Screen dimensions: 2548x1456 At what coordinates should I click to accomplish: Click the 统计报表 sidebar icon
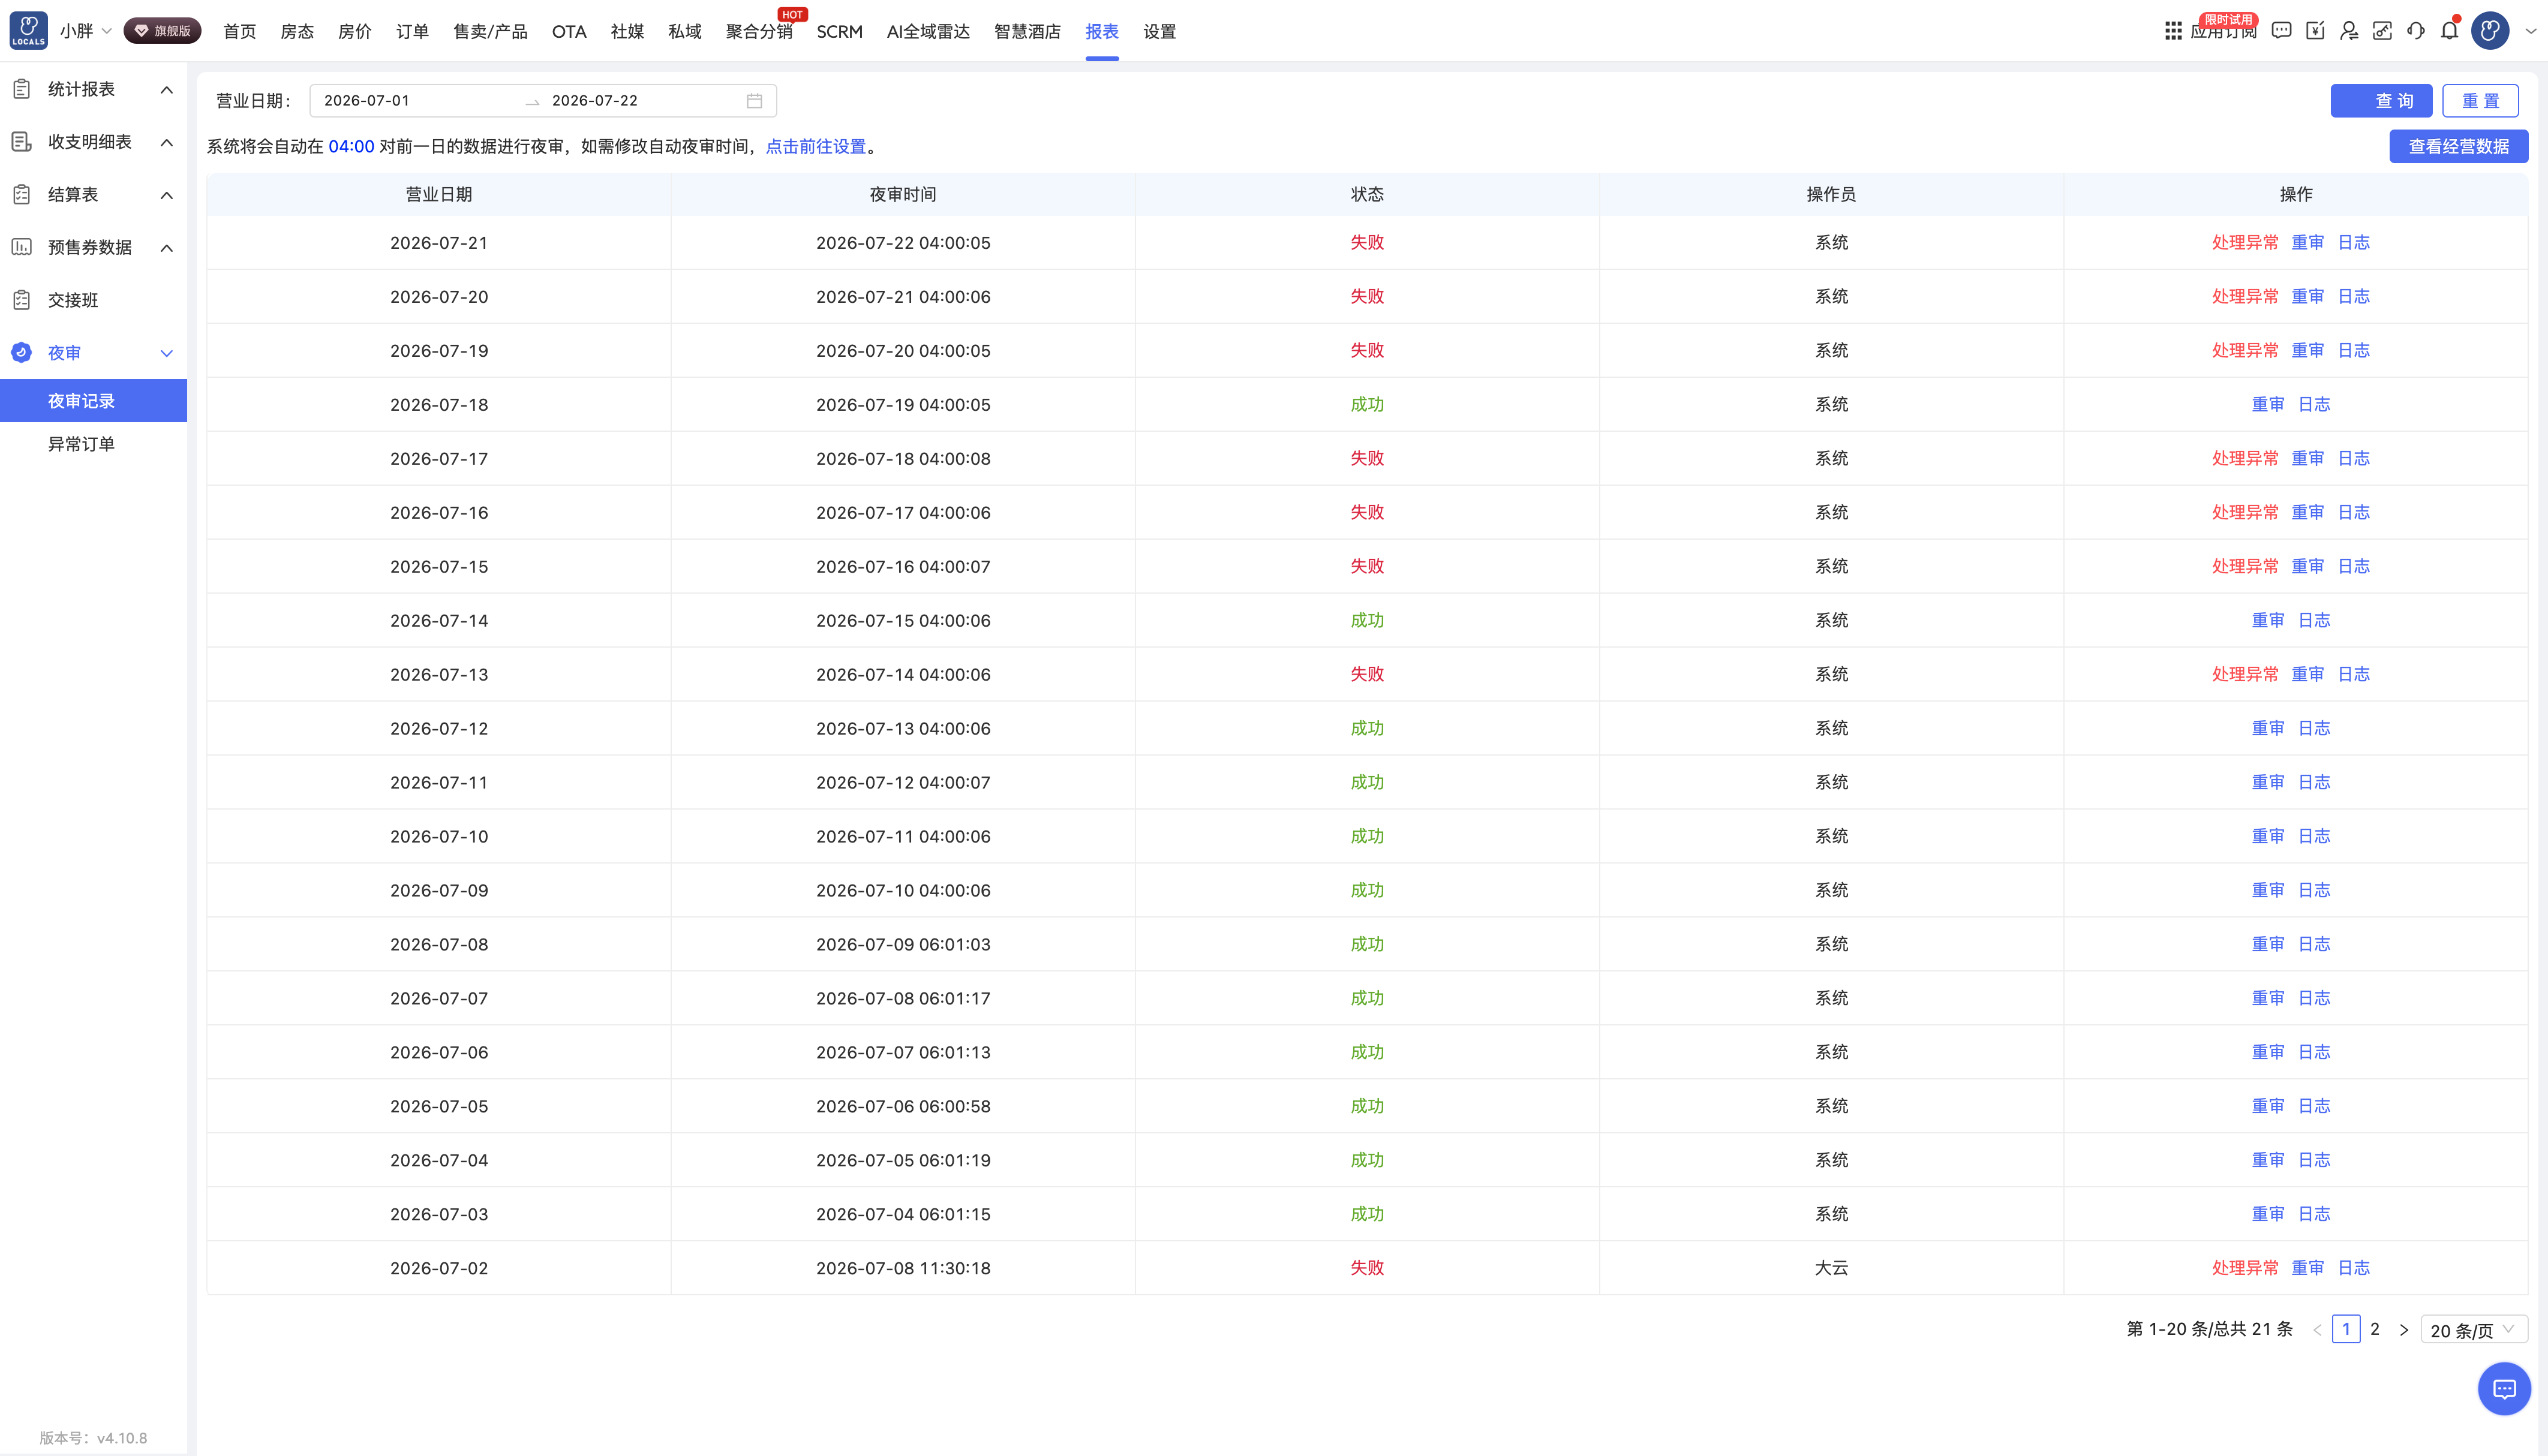coord(22,89)
